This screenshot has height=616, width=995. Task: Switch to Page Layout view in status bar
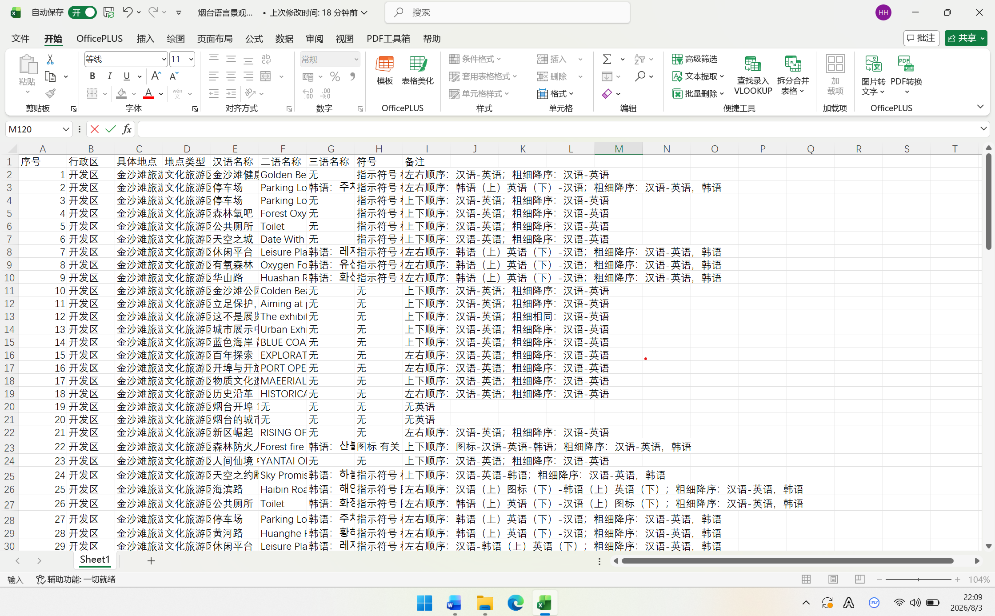pyautogui.click(x=833, y=579)
